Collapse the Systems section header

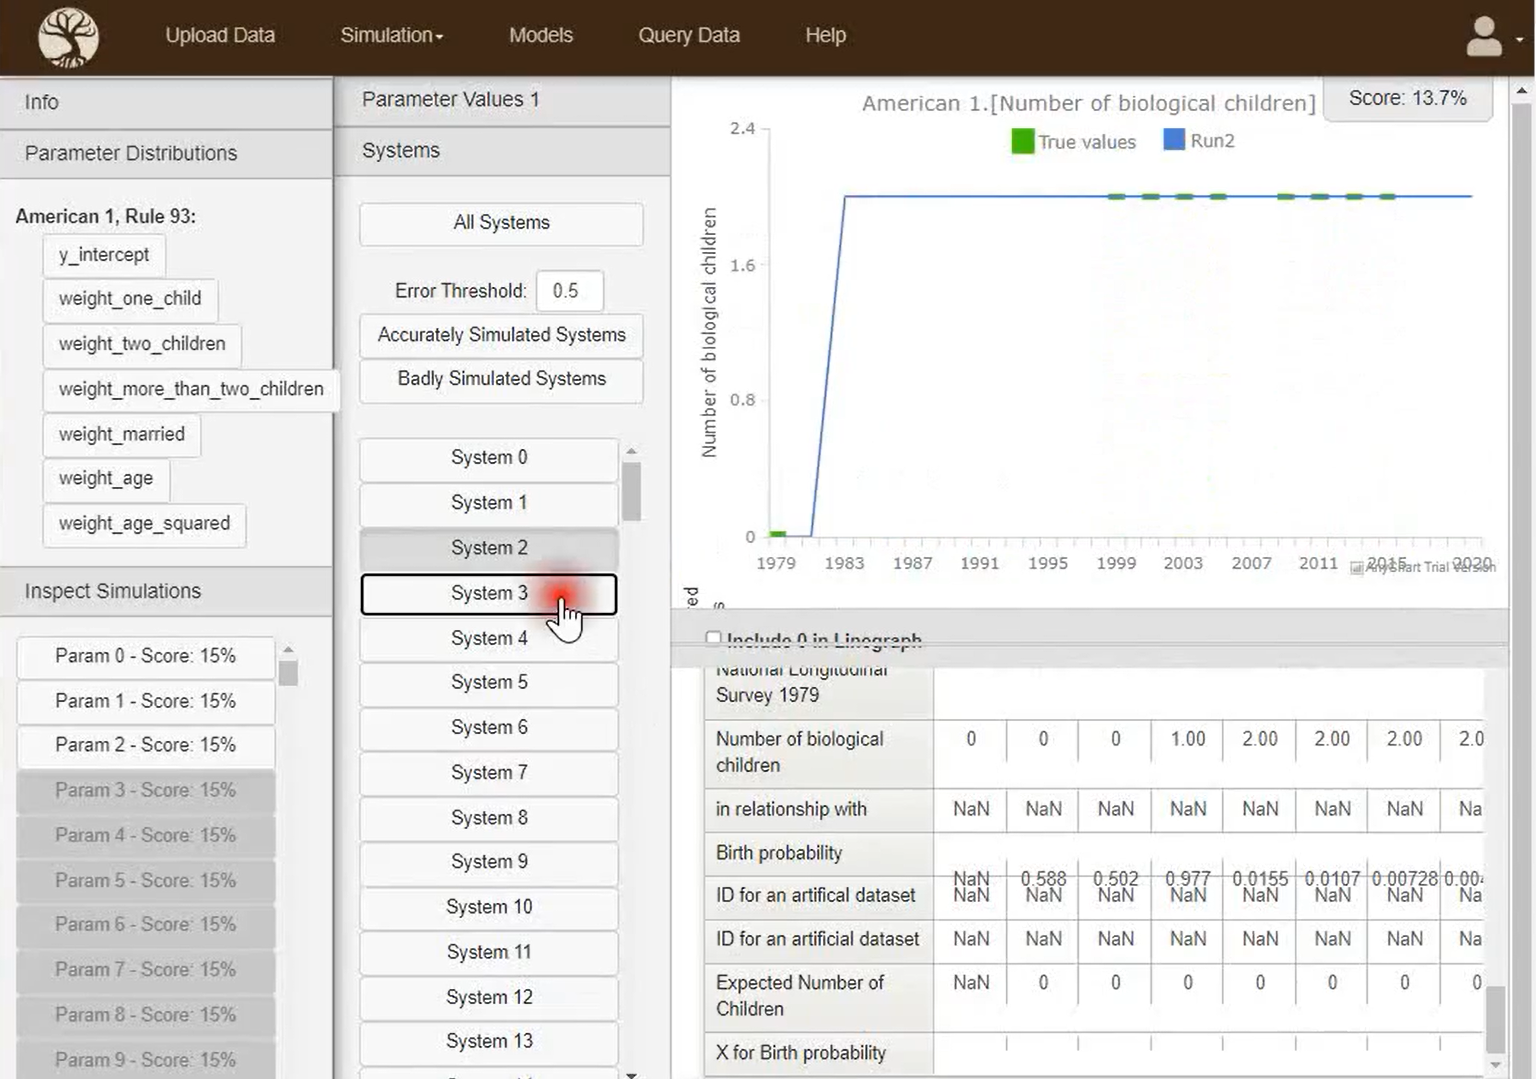click(501, 150)
